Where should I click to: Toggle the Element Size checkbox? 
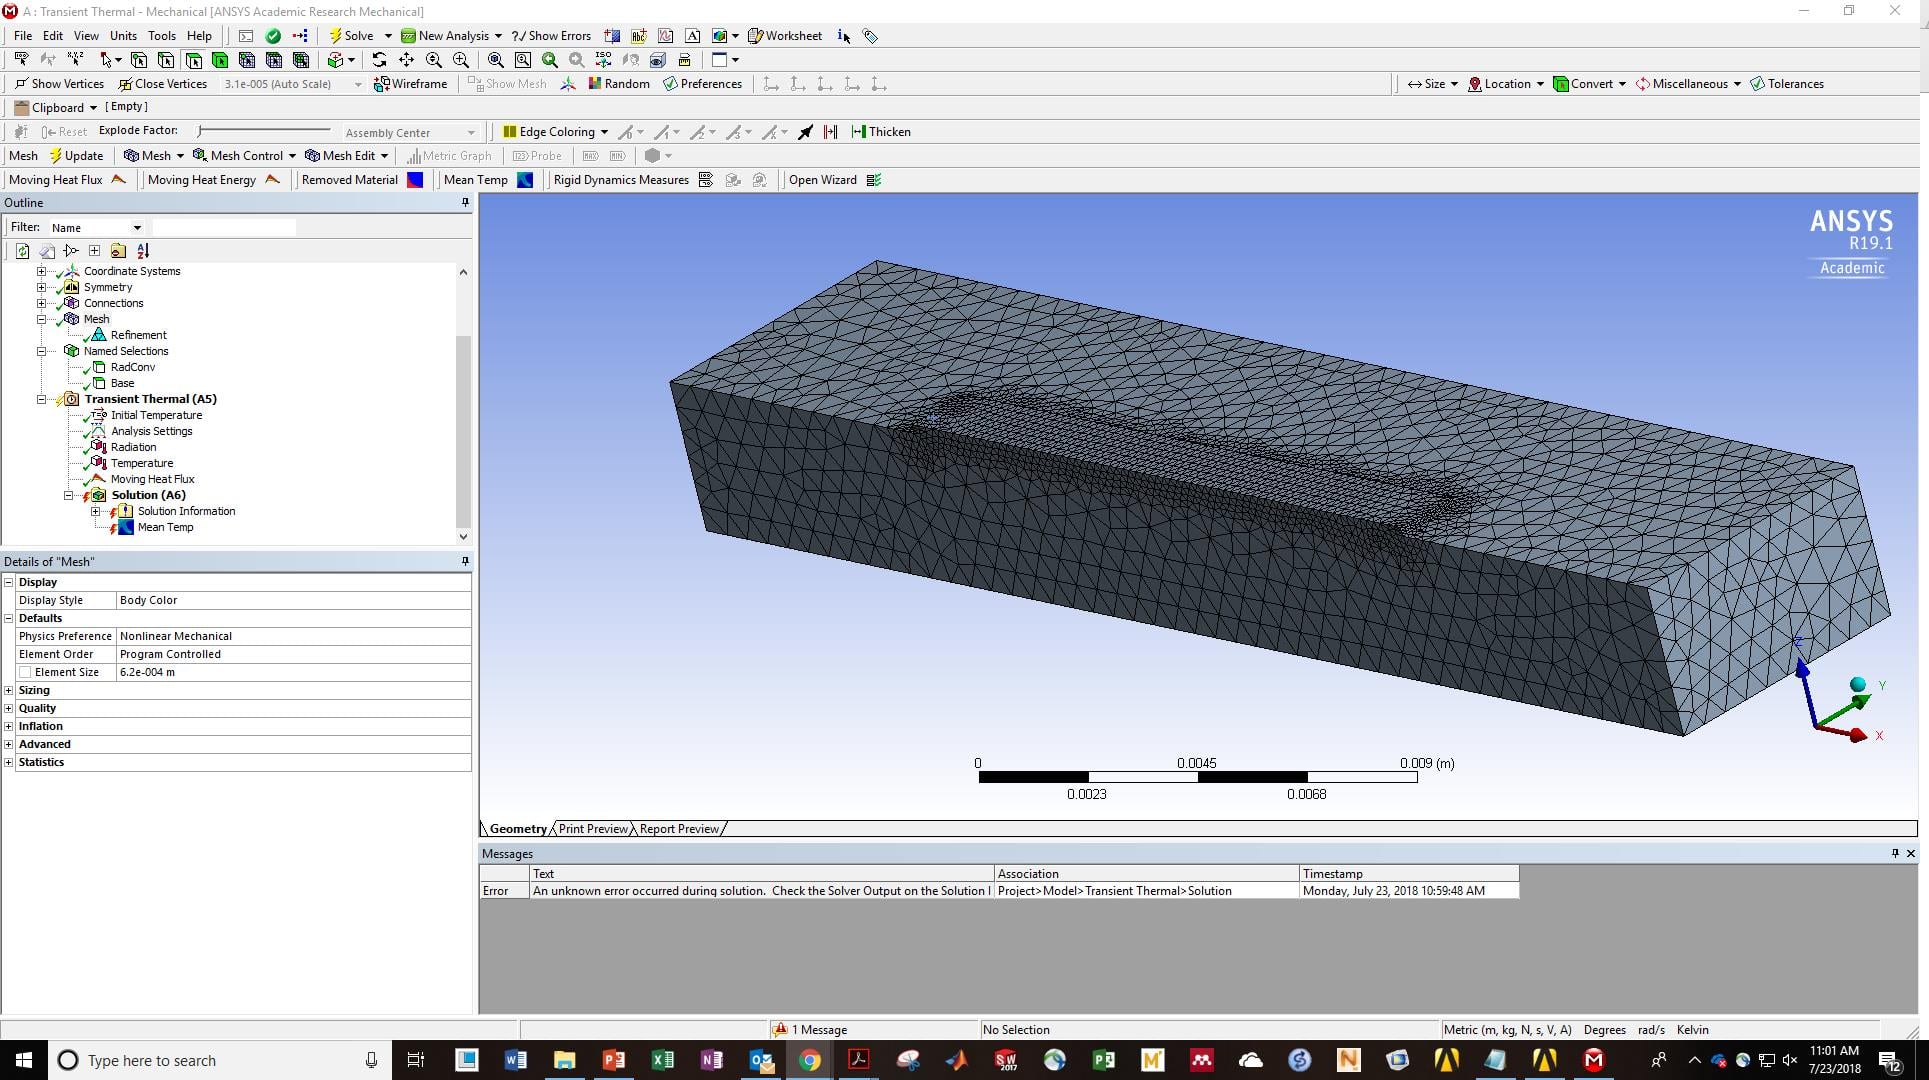(26, 673)
